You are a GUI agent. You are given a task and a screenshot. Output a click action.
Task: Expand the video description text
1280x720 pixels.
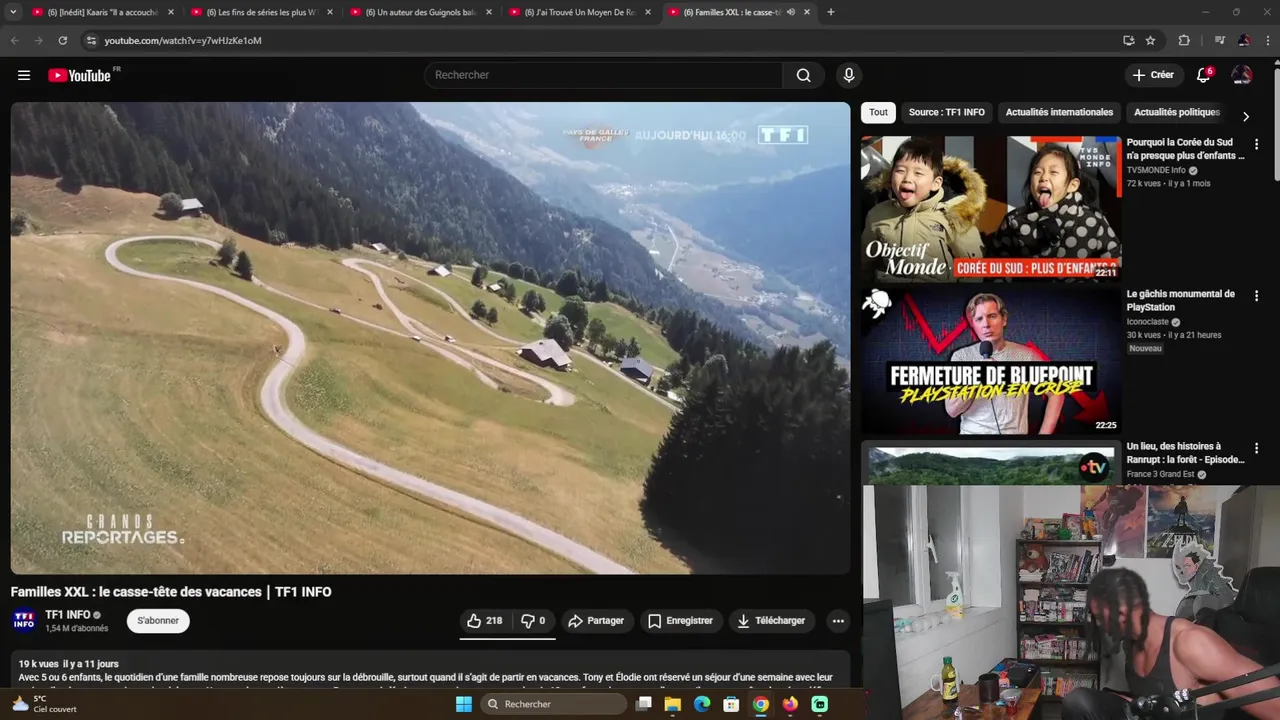430,677
